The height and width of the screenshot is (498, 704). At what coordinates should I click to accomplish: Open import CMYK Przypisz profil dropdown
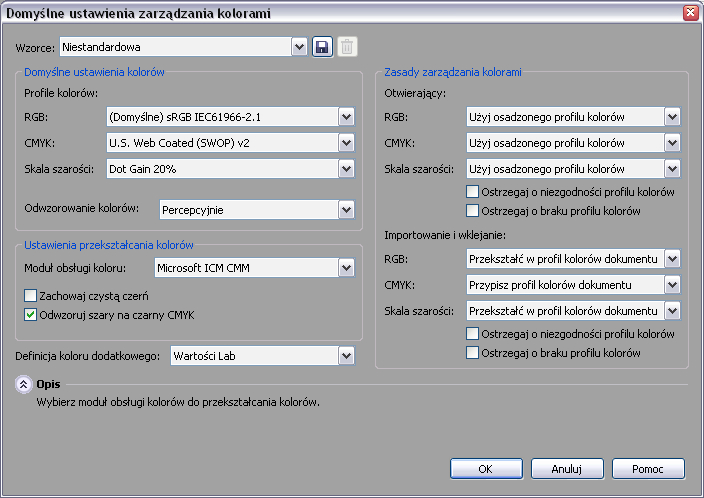coord(673,285)
